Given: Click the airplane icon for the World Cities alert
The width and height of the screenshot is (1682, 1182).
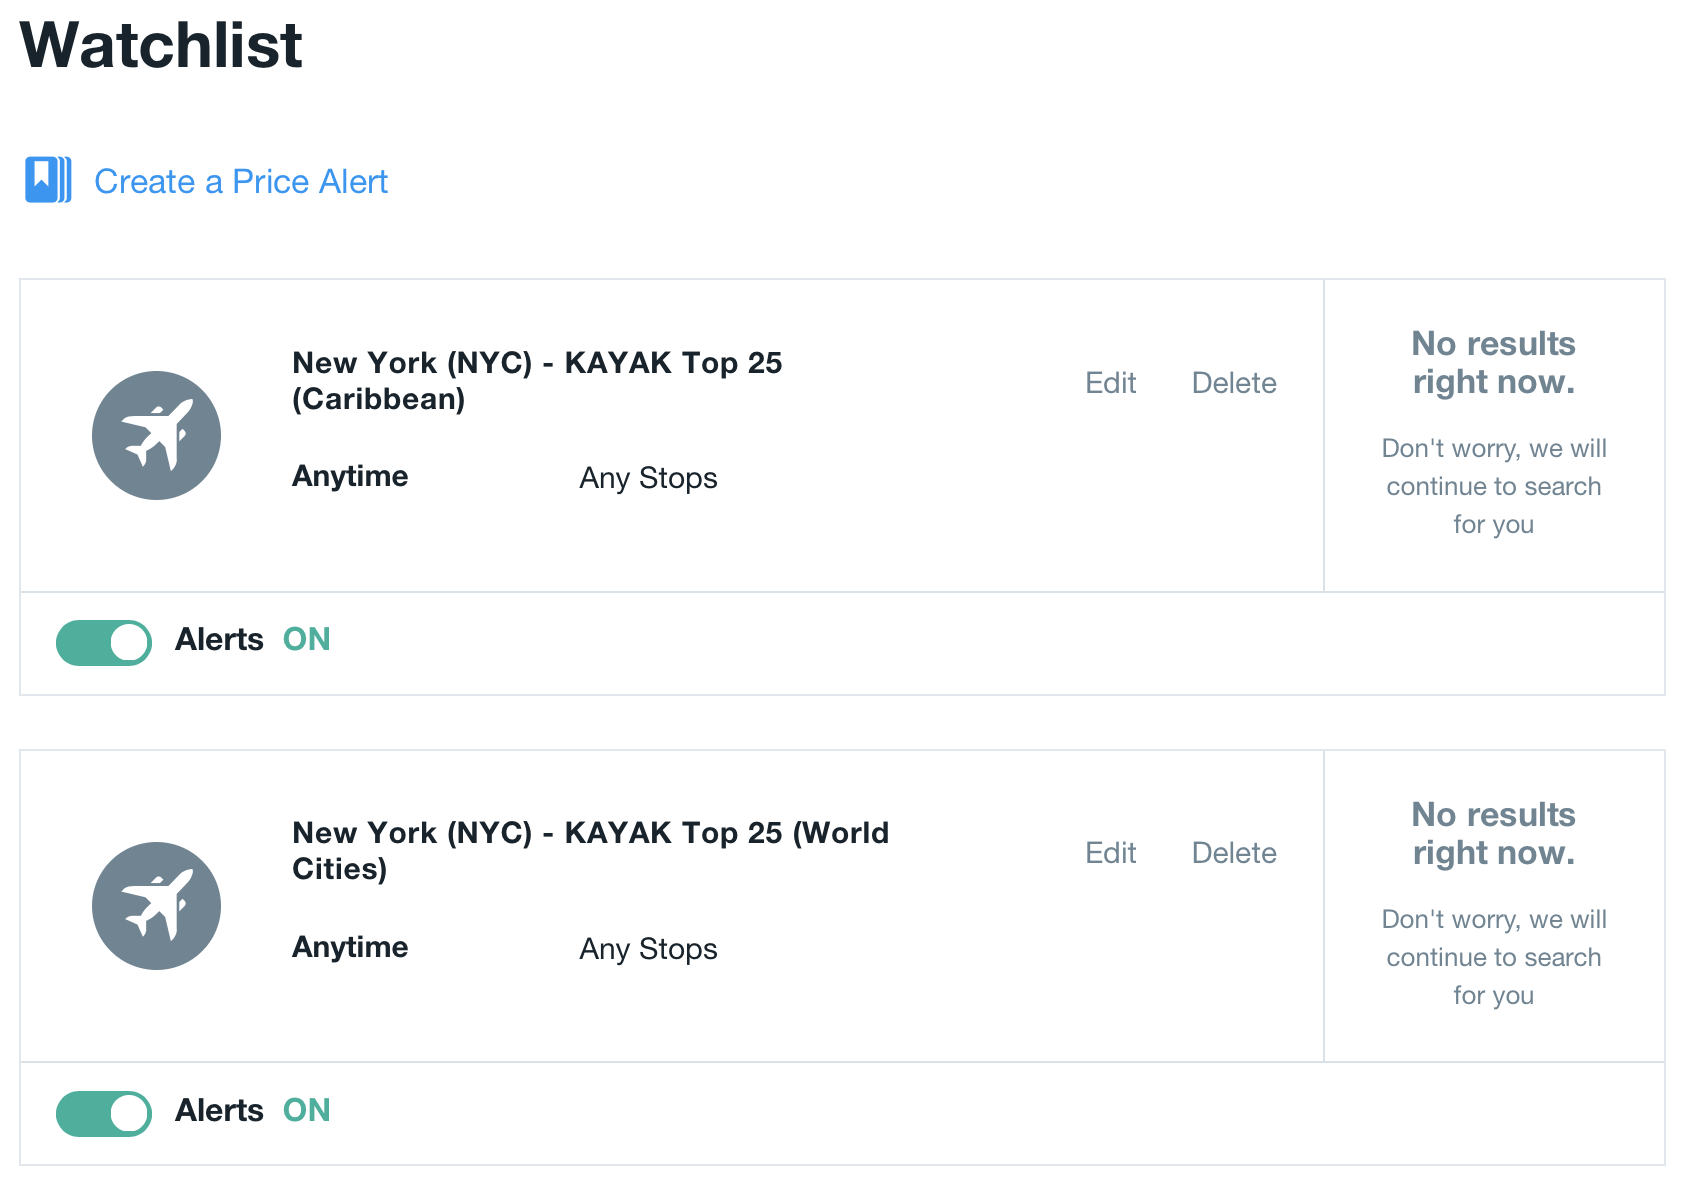Looking at the screenshot, I should point(156,906).
